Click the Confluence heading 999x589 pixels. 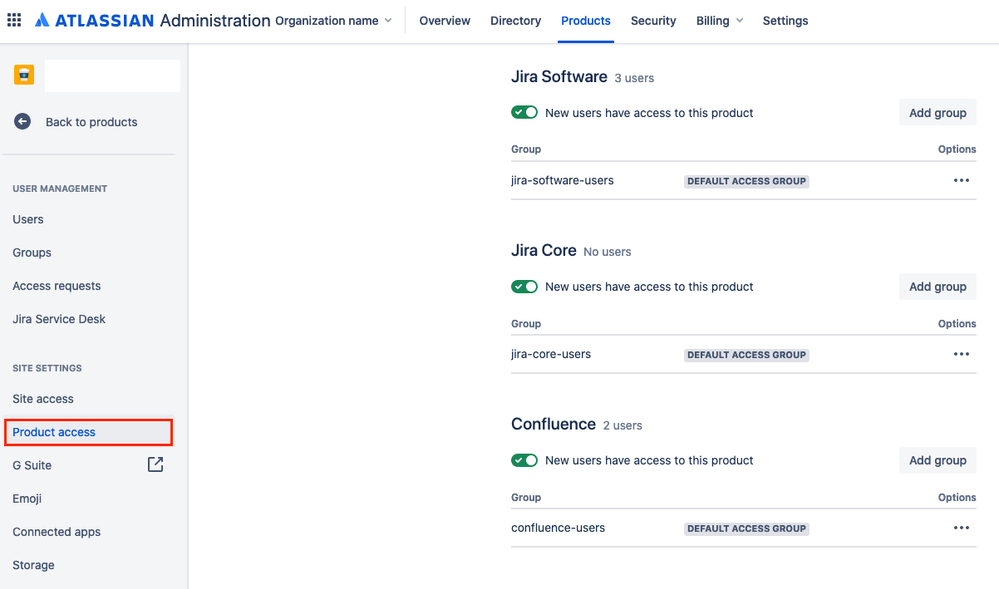pos(554,424)
